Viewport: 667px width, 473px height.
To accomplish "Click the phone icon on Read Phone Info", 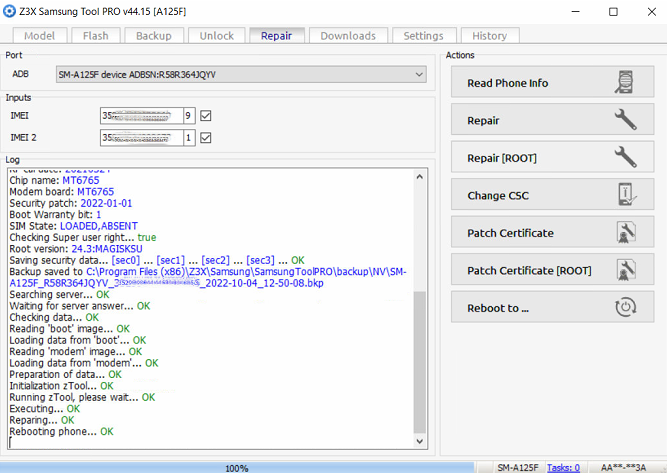I will point(625,83).
